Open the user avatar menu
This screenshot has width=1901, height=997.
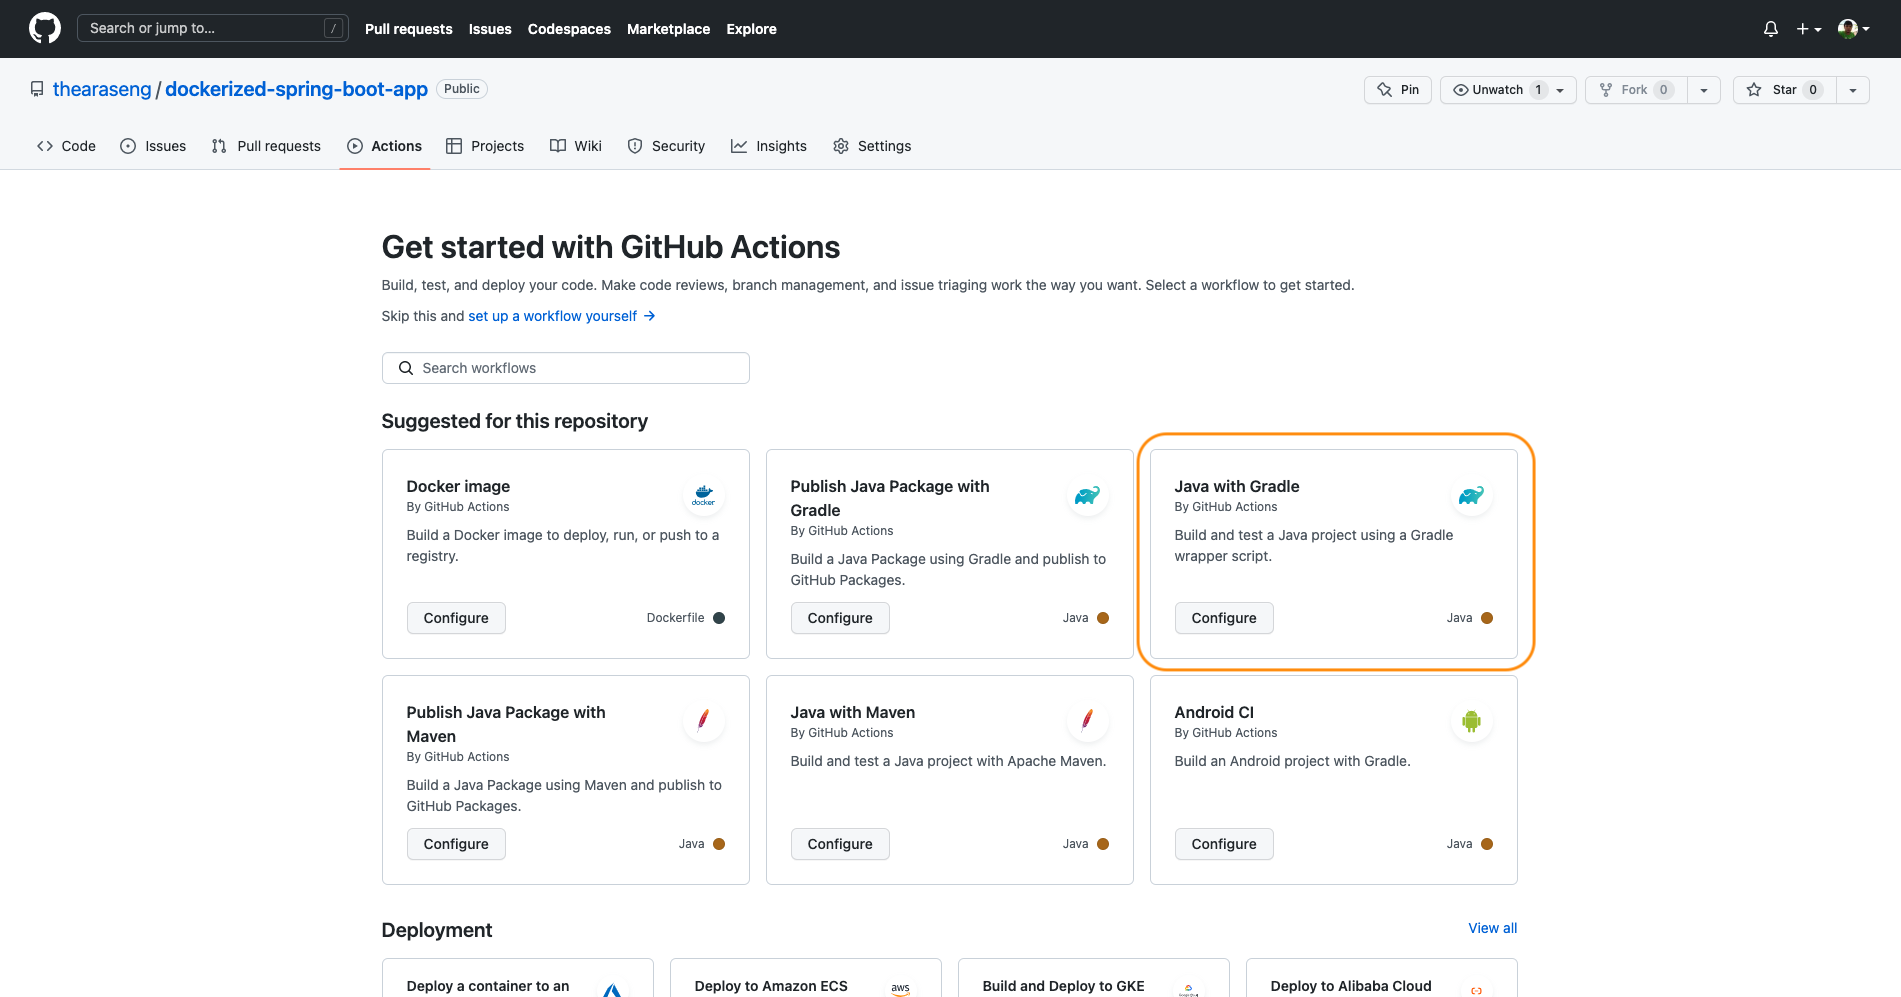1853,29
